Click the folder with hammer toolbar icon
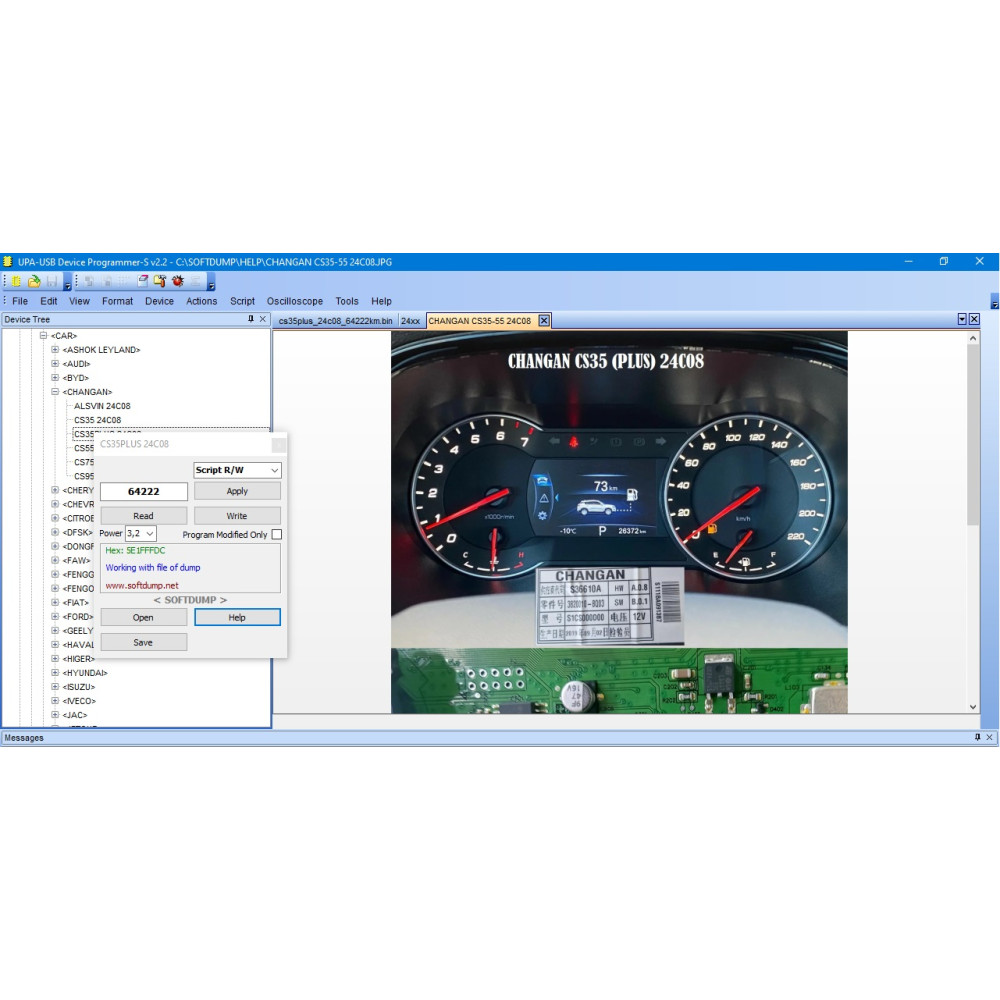Image resolution: width=1000 pixels, height=1000 pixels. 159,281
